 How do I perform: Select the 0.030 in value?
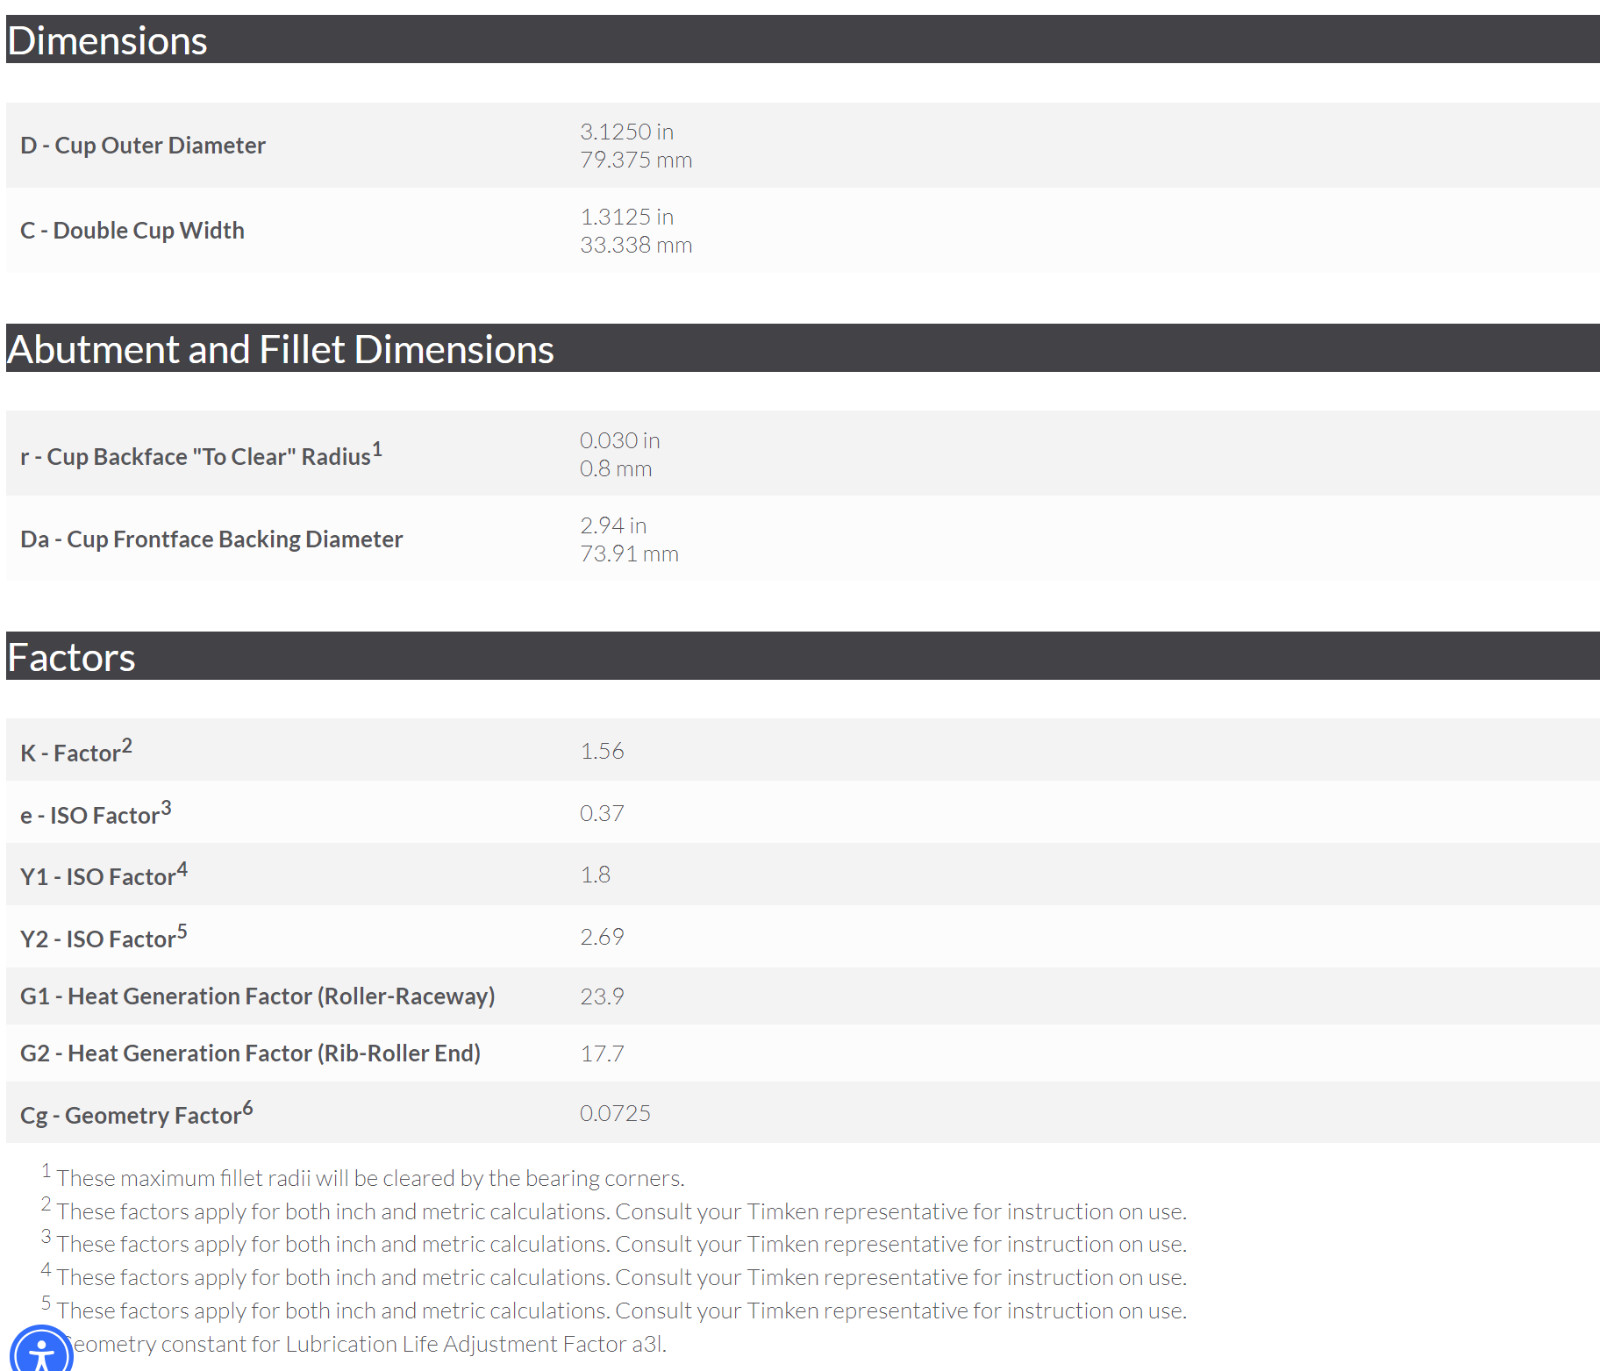(x=620, y=441)
